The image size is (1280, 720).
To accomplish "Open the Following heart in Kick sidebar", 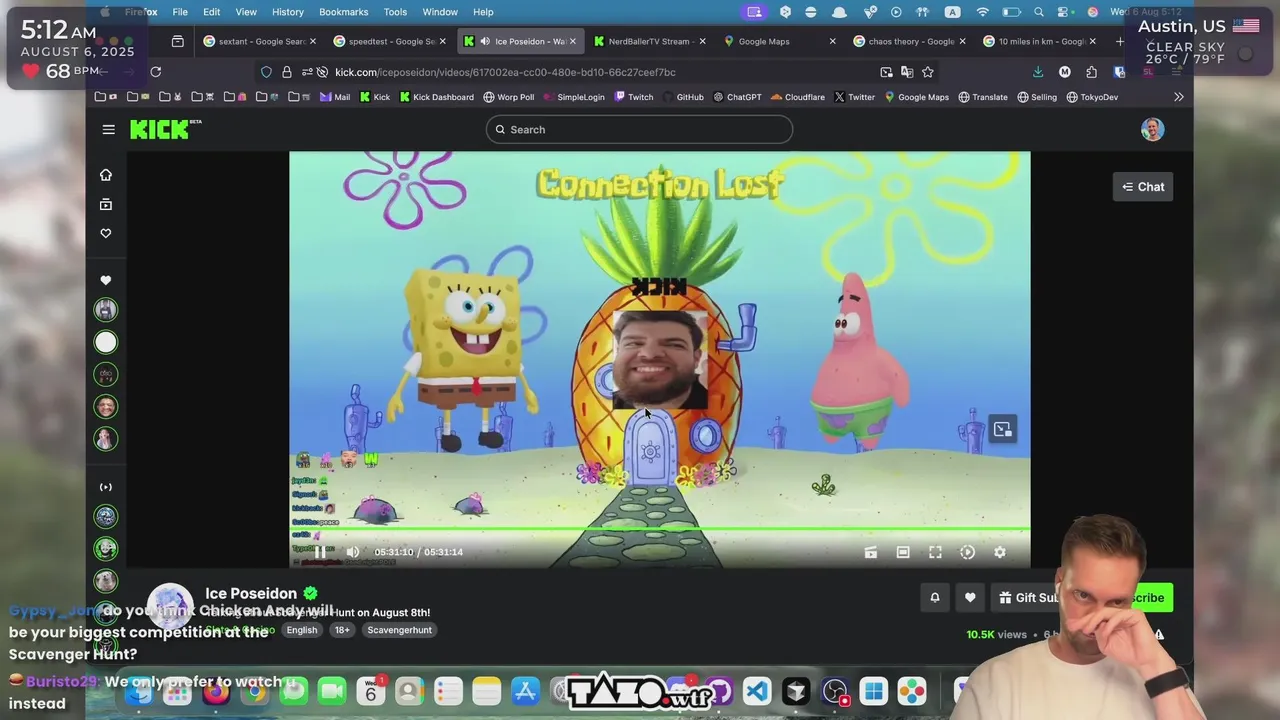I will click(x=106, y=233).
